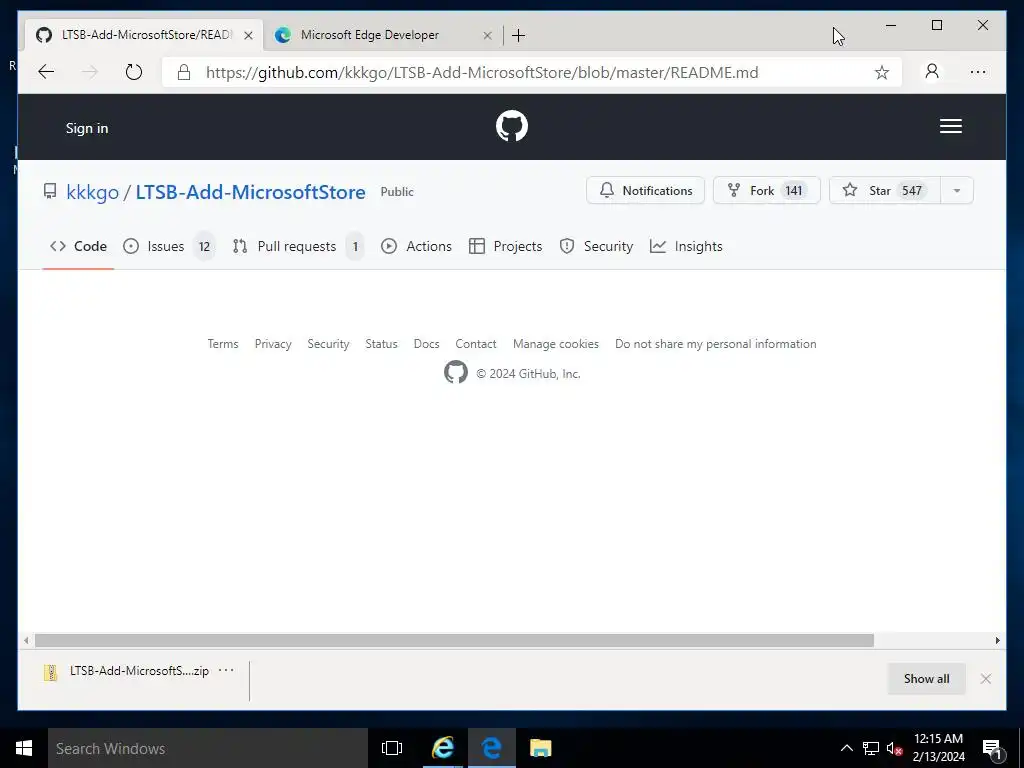Open the Projects tab
The height and width of the screenshot is (768, 1024).
(x=505, y=246)
